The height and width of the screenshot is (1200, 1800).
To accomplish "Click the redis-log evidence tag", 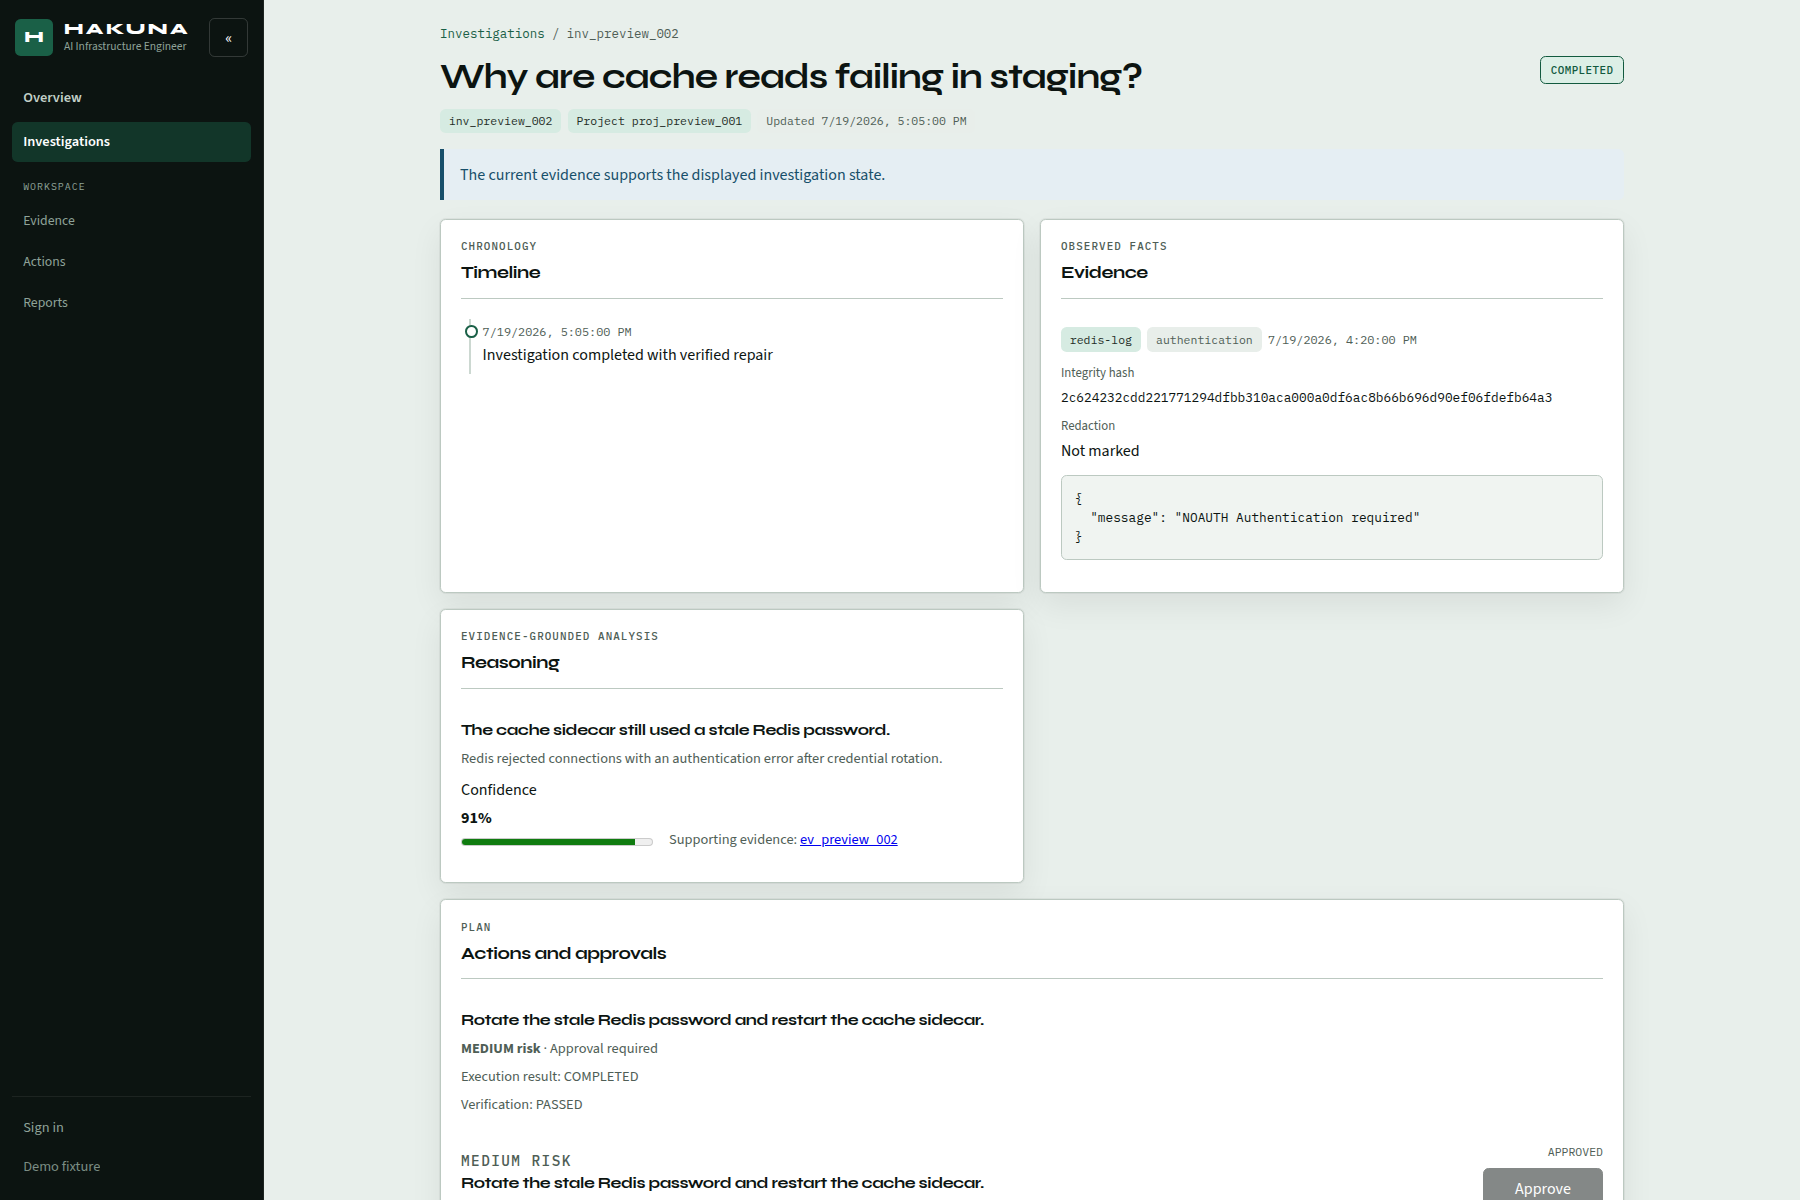I will (1101, 340).
